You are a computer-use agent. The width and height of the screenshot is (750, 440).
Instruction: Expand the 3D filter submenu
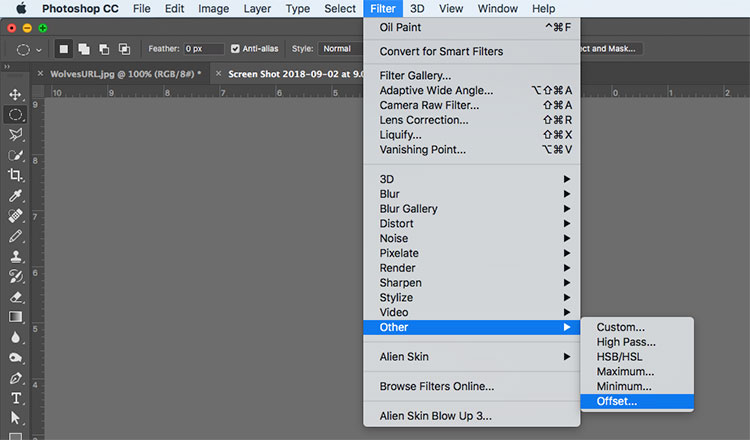(472, 179)
